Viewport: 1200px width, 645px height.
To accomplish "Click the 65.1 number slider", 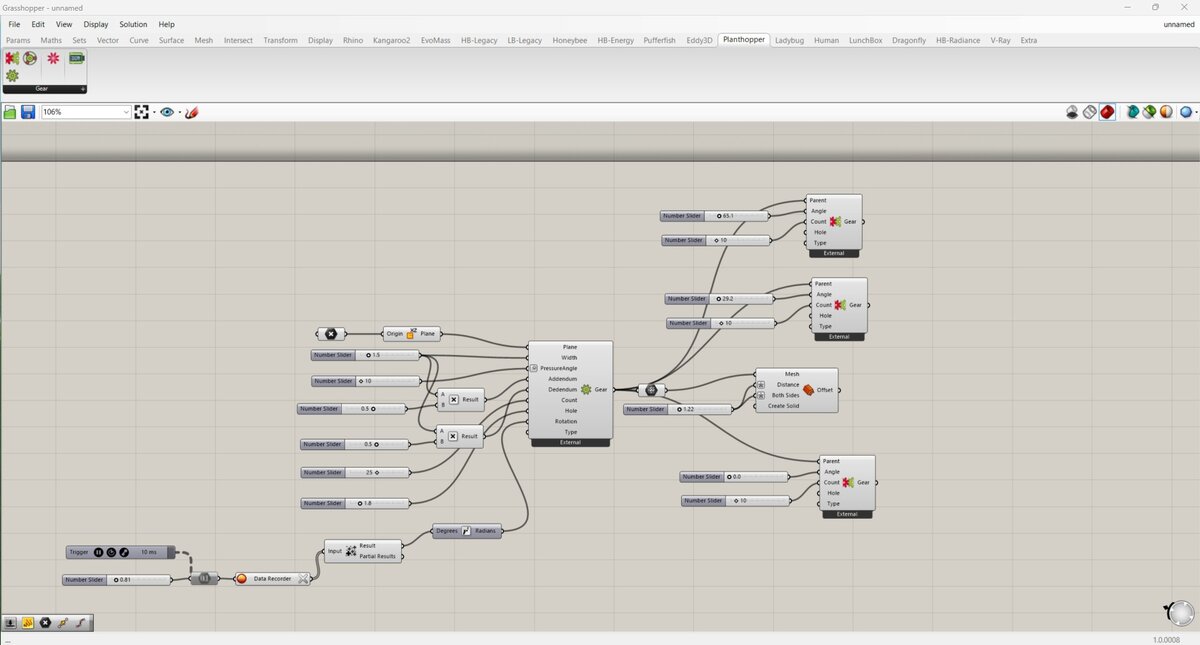I will tap(715, 216).
